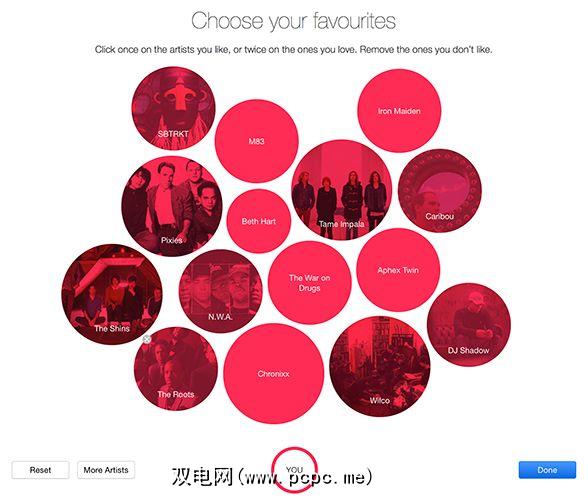Select the DJ Shadow bubble
The image size is (588, 500).
point(468,325)
